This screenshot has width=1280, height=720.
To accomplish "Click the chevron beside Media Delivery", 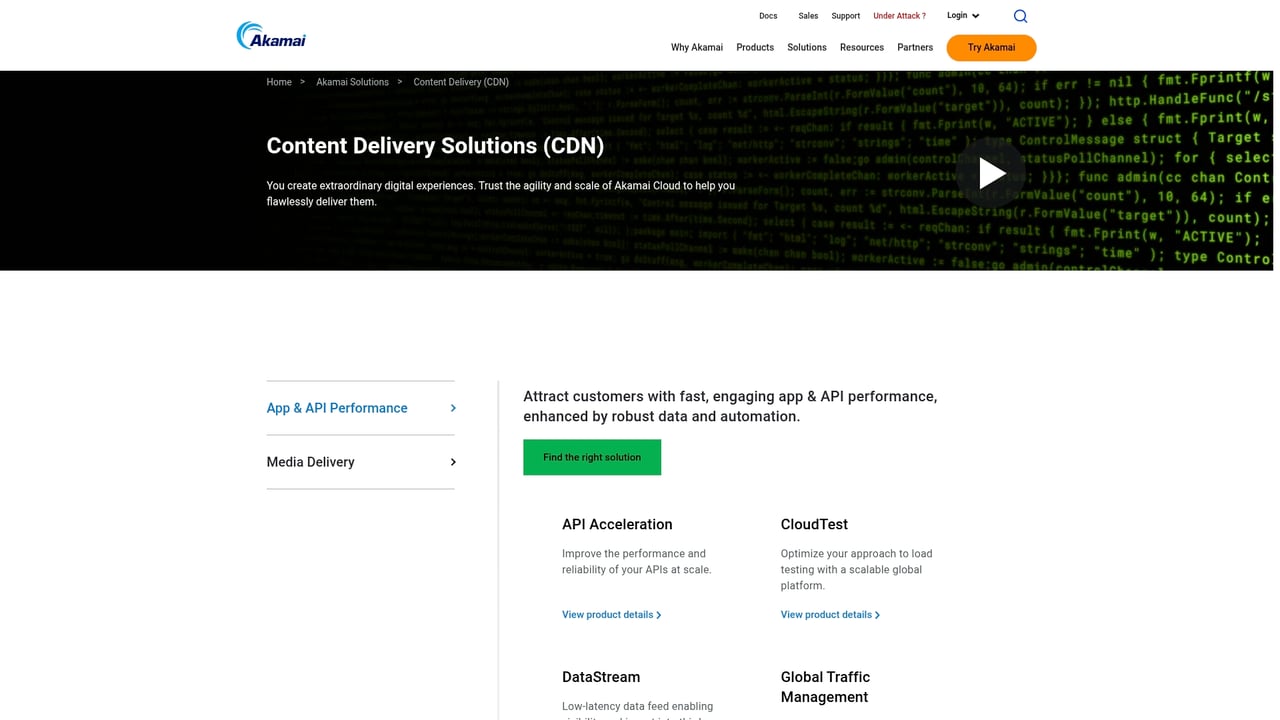I will [x=452, y=462].
